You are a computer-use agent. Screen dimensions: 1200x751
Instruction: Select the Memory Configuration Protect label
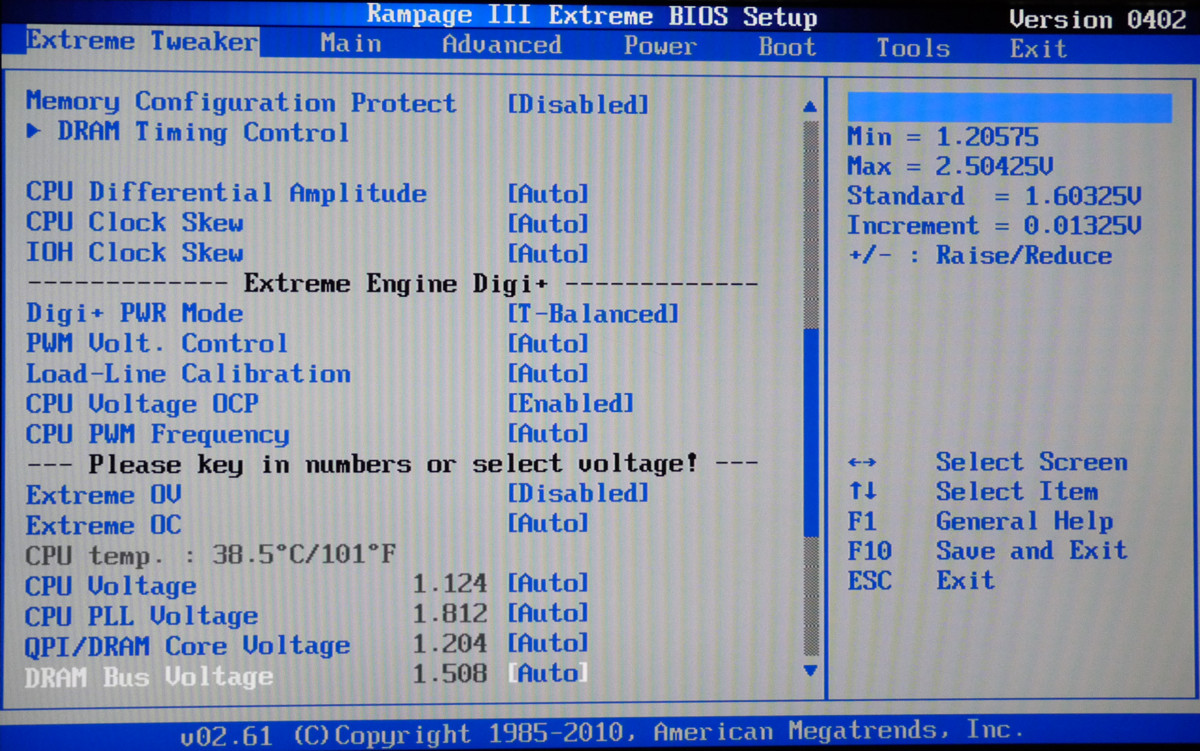coord(241,102)
